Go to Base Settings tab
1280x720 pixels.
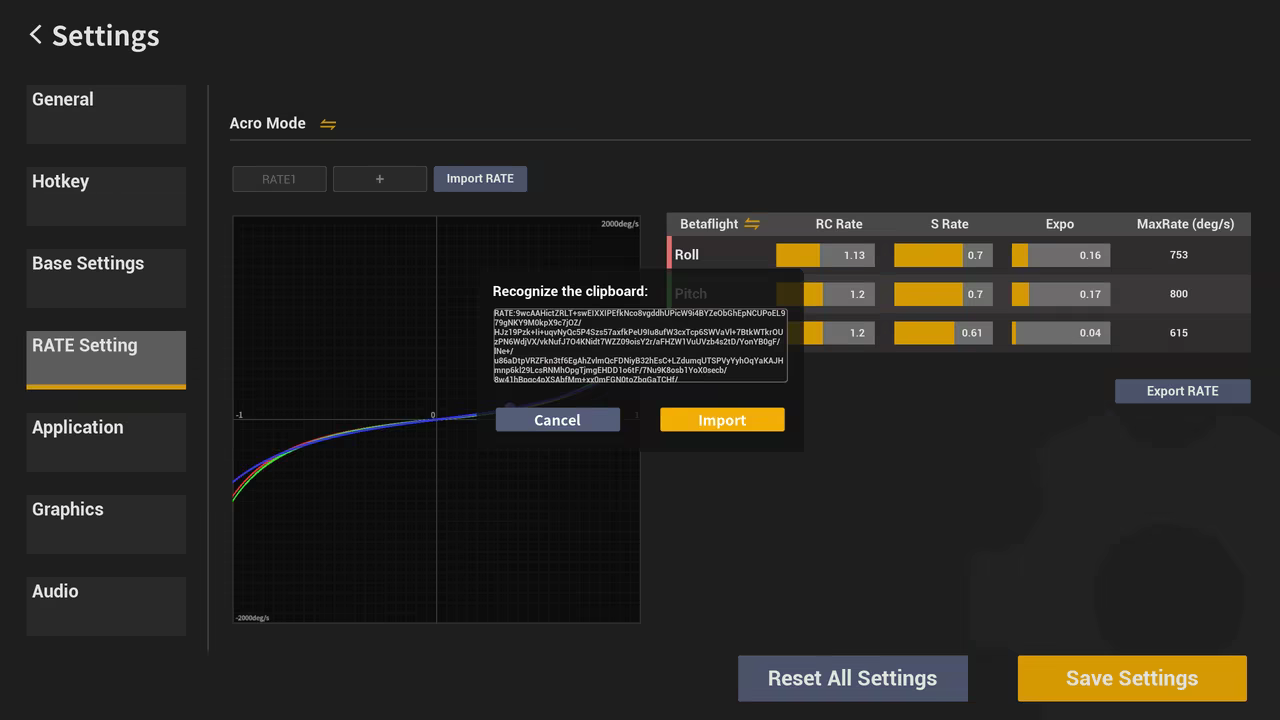coord(106,278)
